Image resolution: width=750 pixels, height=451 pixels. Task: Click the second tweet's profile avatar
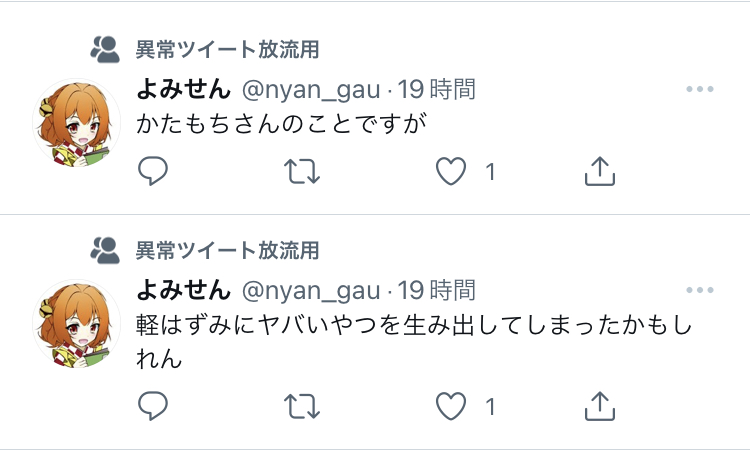(77, 322)
